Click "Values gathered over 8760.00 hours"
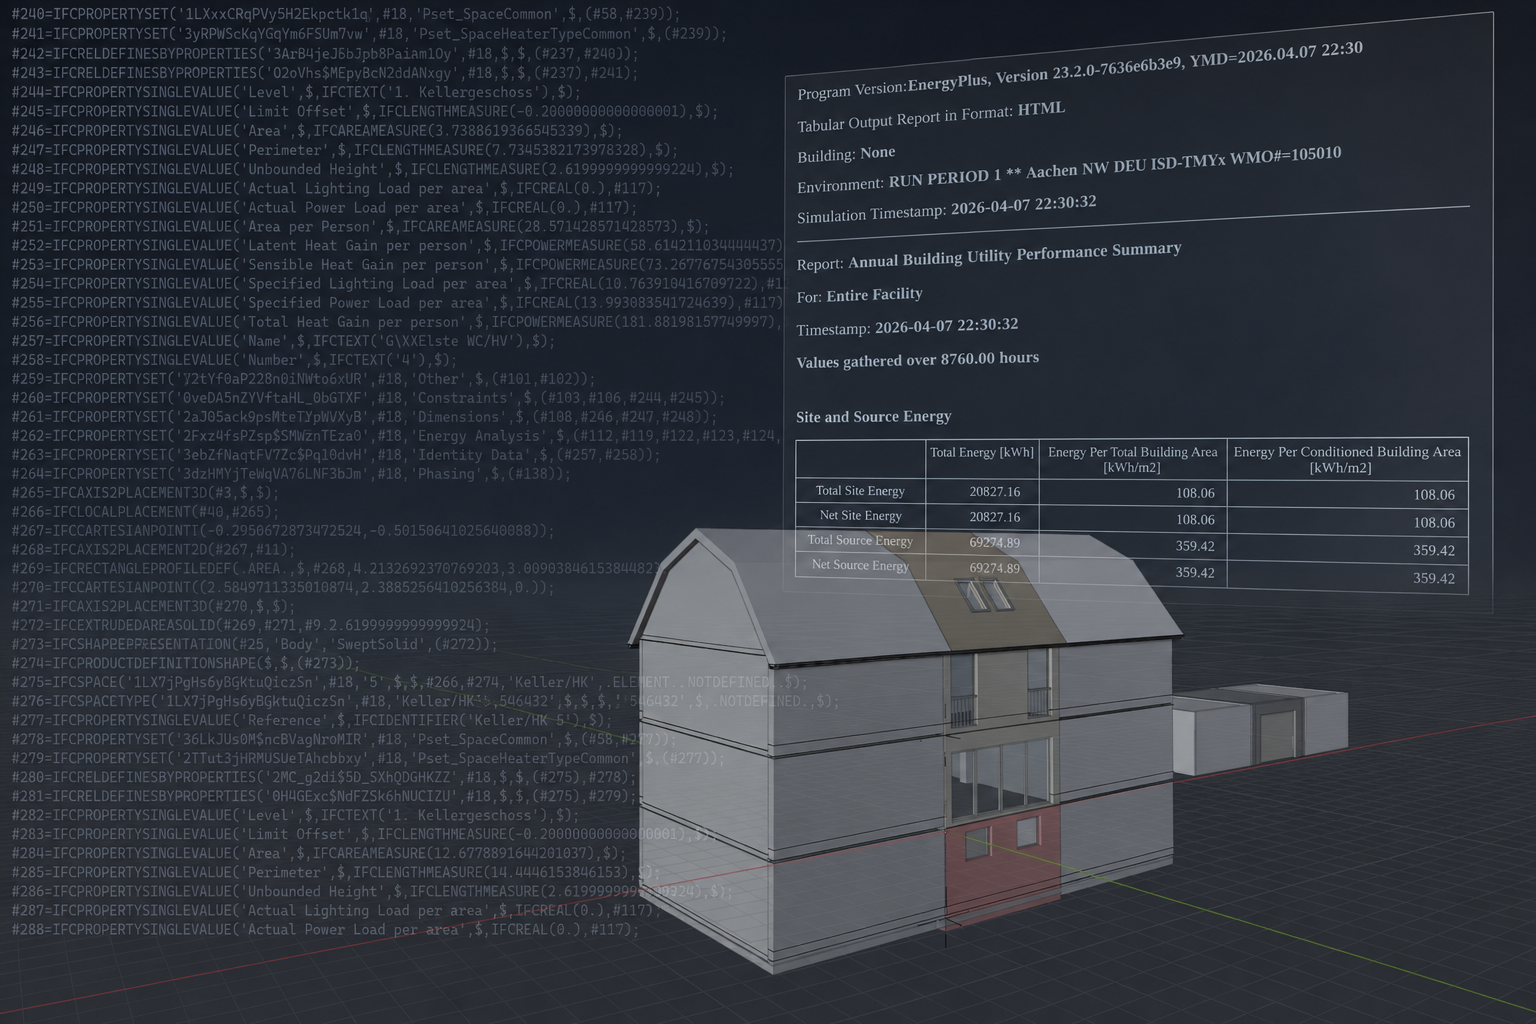1536x1024 pixels. click(917, 359)
